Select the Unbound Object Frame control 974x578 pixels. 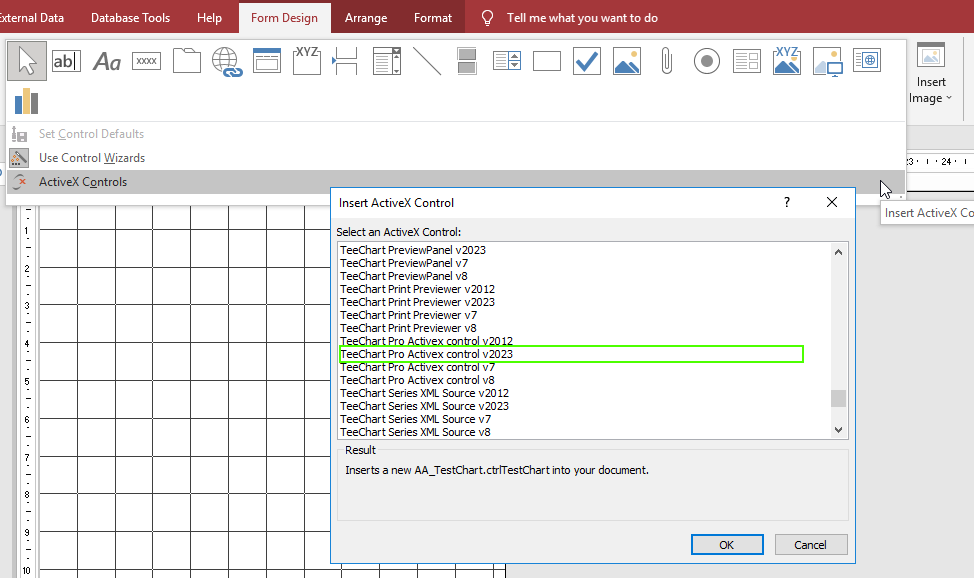(x=627, y=61)
